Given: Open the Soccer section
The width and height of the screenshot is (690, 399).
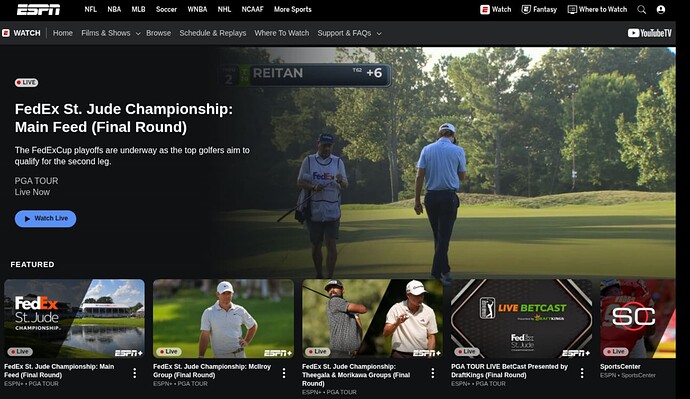Looking at the screenshot, I should (166, 9).
